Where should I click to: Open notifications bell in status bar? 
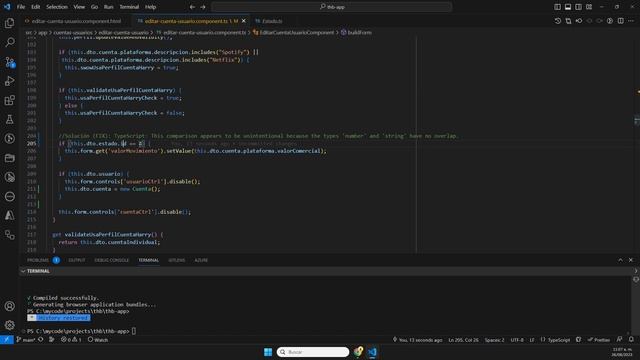pyautogui.click(x=631, y=340)
